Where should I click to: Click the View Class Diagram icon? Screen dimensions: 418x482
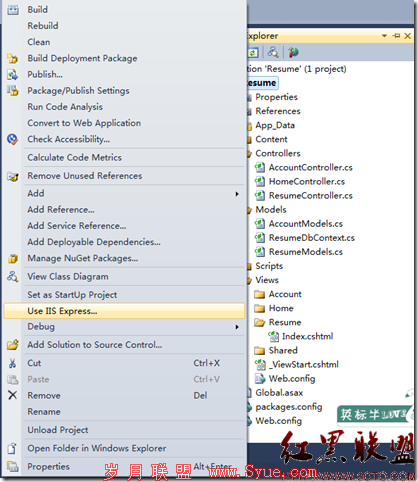[13, 276]
